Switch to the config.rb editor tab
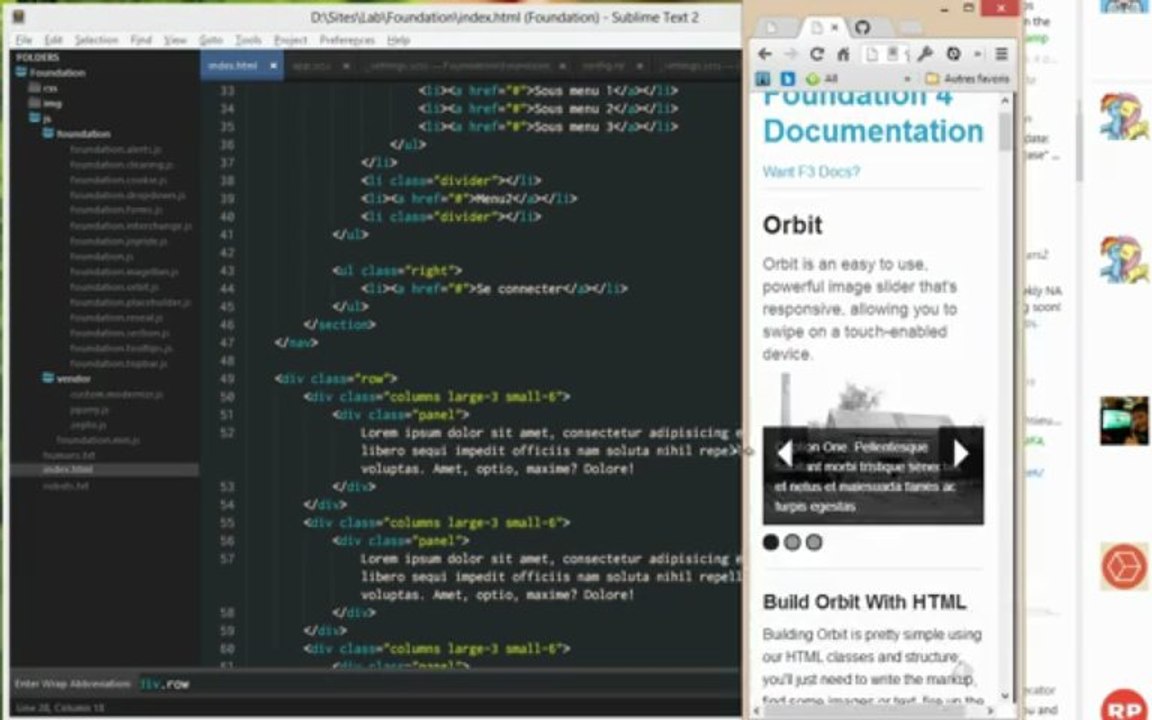 tap(603, 65)
